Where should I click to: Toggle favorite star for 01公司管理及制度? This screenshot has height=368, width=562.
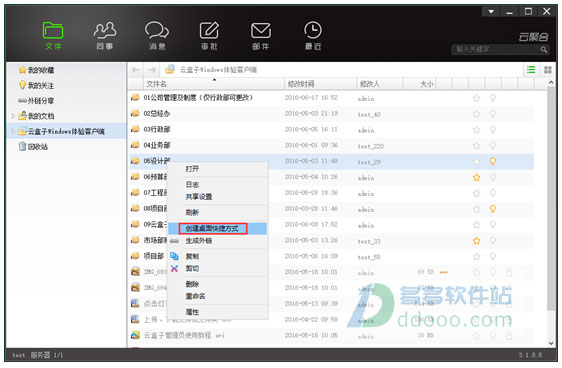pos(476,98)
